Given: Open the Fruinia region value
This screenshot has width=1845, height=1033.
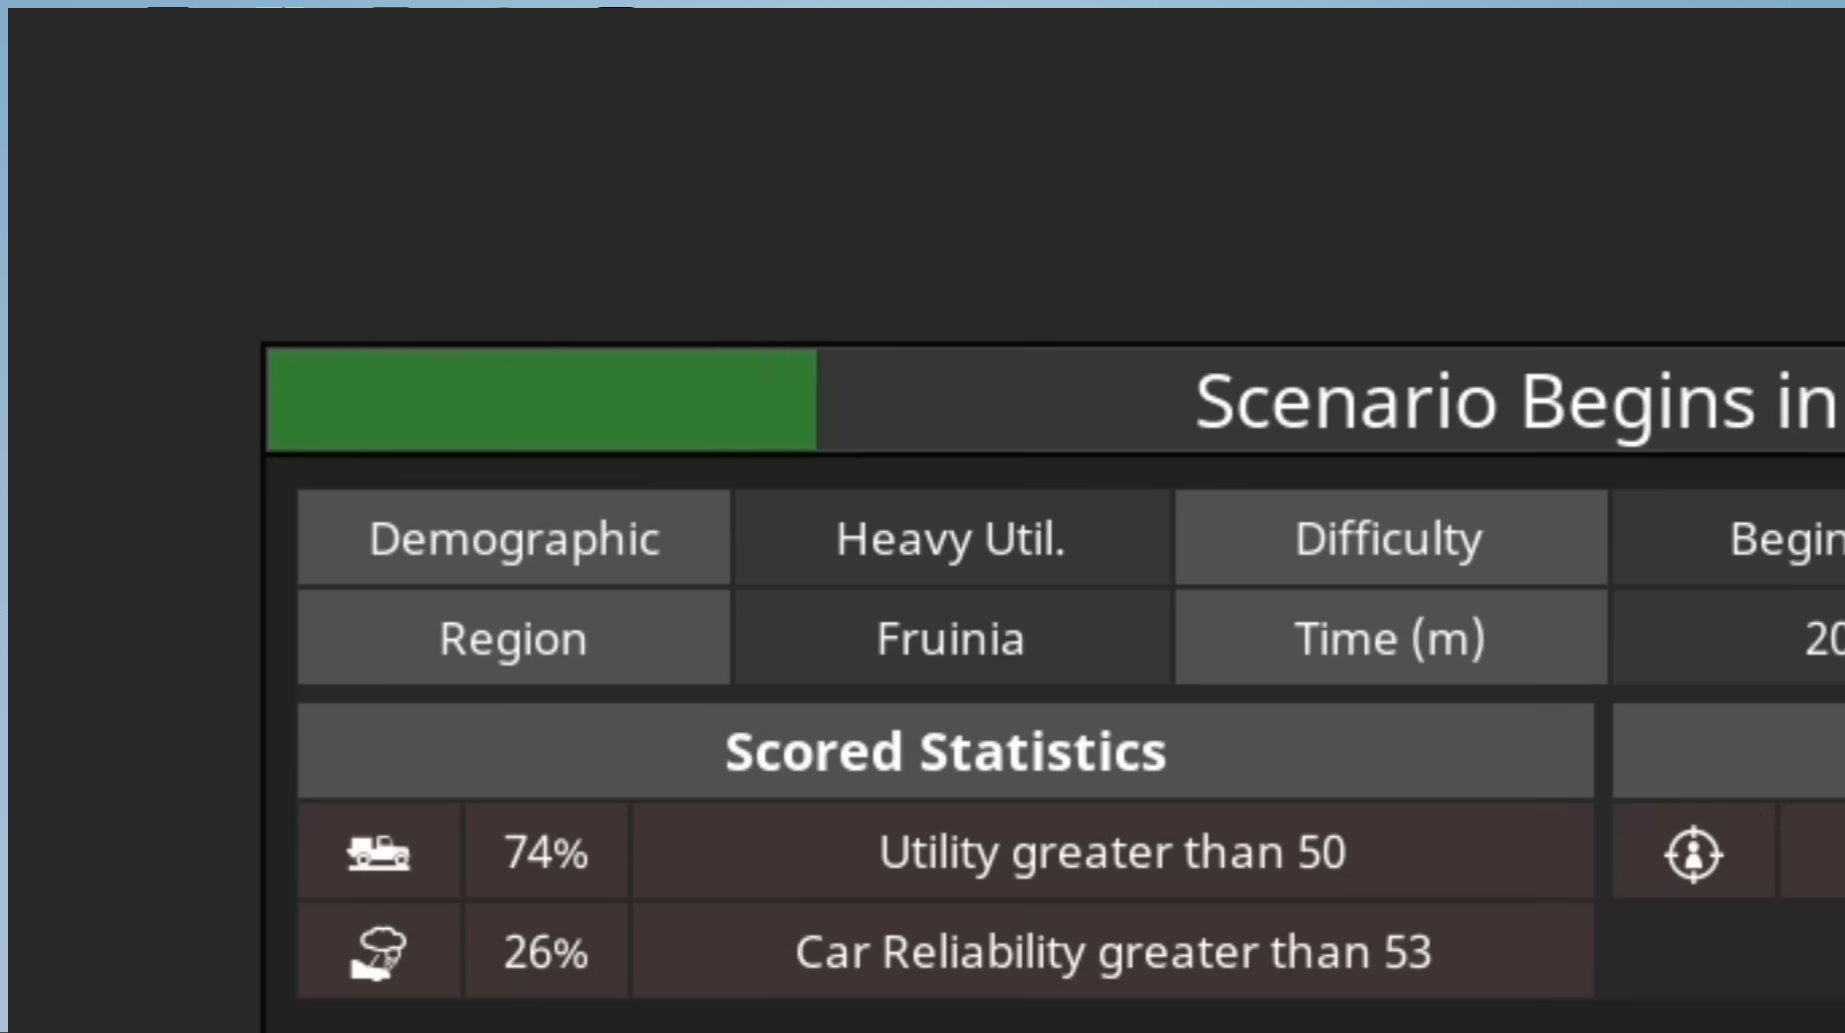Looking at the screenshot, I should 950,638.
